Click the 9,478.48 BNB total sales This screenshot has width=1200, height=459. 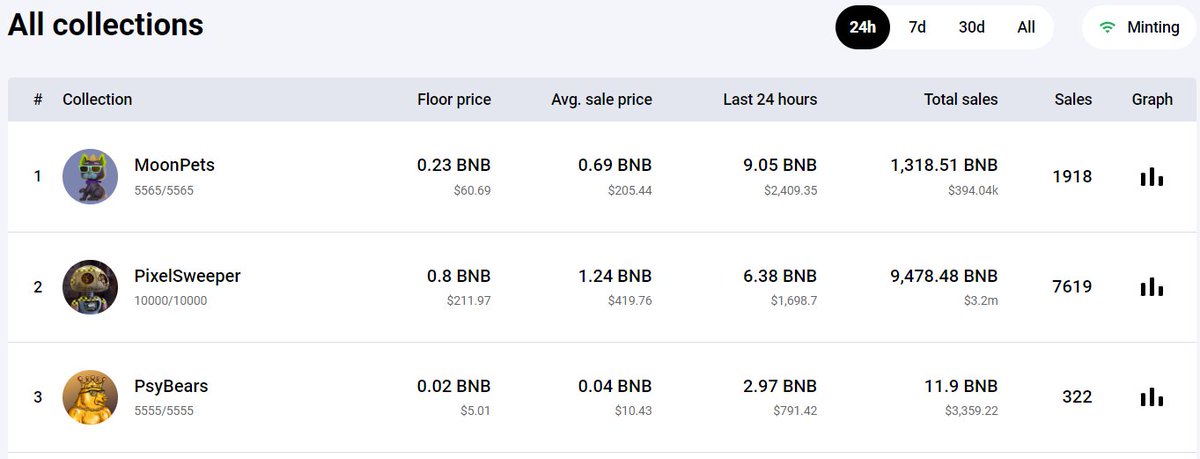pos(944,275)
